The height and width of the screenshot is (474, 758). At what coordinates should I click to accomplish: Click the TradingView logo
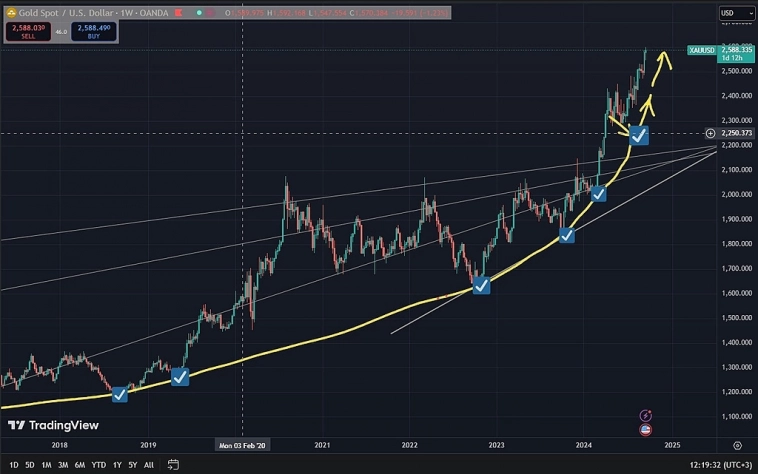click(53, 425)
